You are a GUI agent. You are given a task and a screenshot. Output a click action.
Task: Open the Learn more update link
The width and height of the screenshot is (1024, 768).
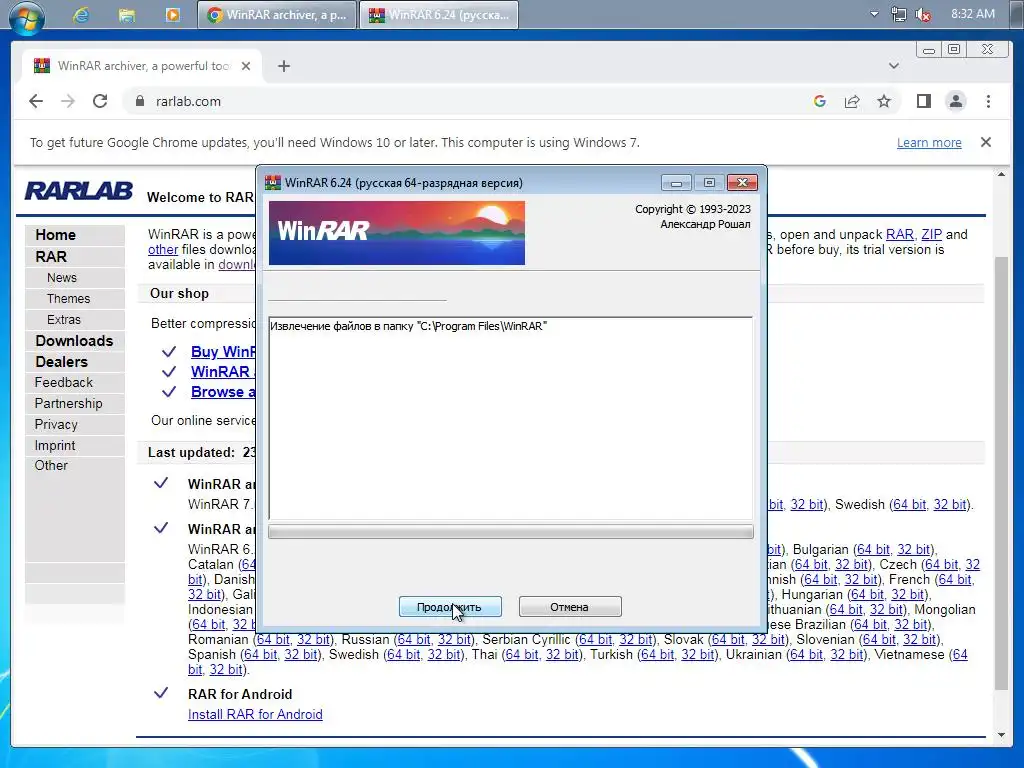pyautogui.click(x=929, y=142)
